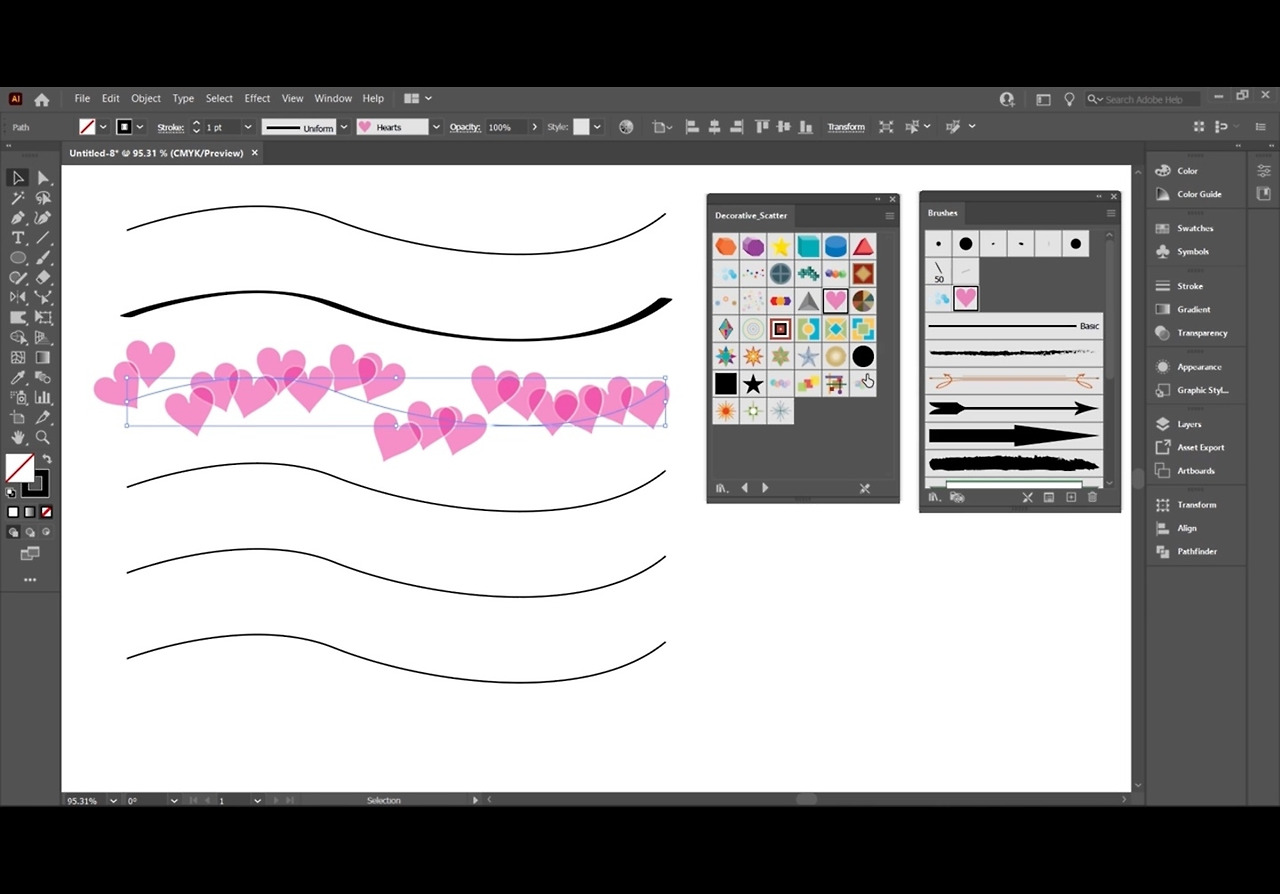Open the Hearts brush definition dropdown
This screenshot has width=1280, height=894.
[x=436, y=127]
